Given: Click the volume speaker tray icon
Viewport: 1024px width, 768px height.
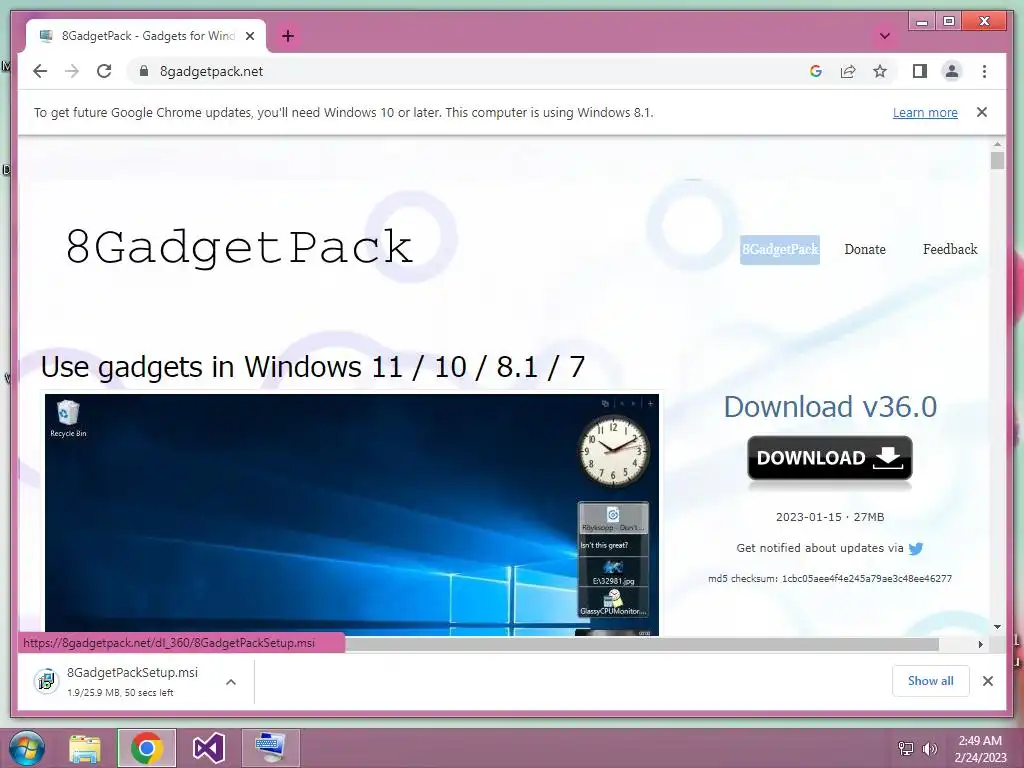Looking at the screenshot, I should coord(929,748).
